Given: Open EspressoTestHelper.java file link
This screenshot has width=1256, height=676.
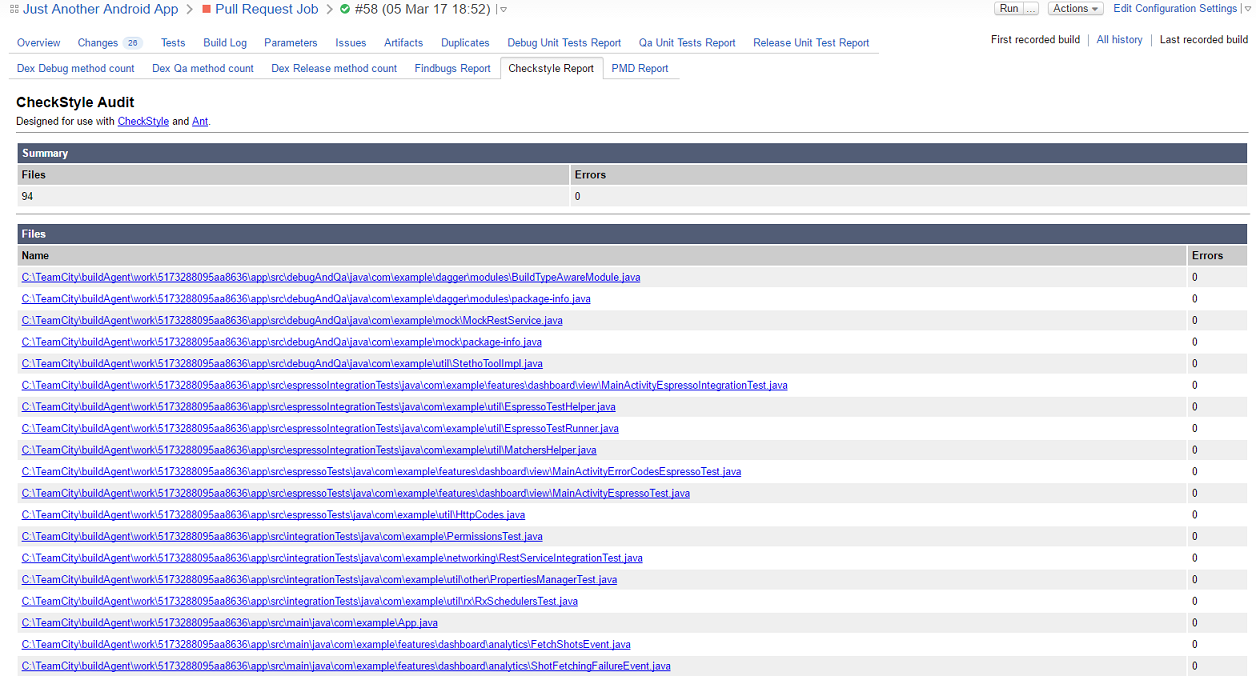Looking at the screenshot, I should [x=319, y=407].
